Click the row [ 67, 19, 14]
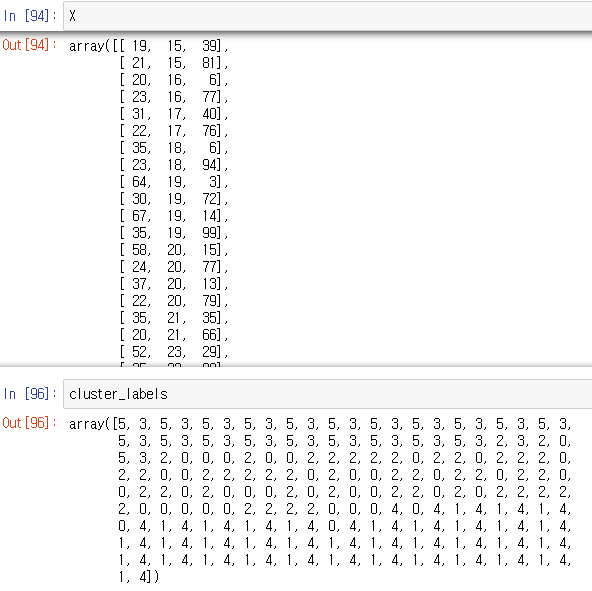Screen dimensions: 592x591 [x=174, y=216]
